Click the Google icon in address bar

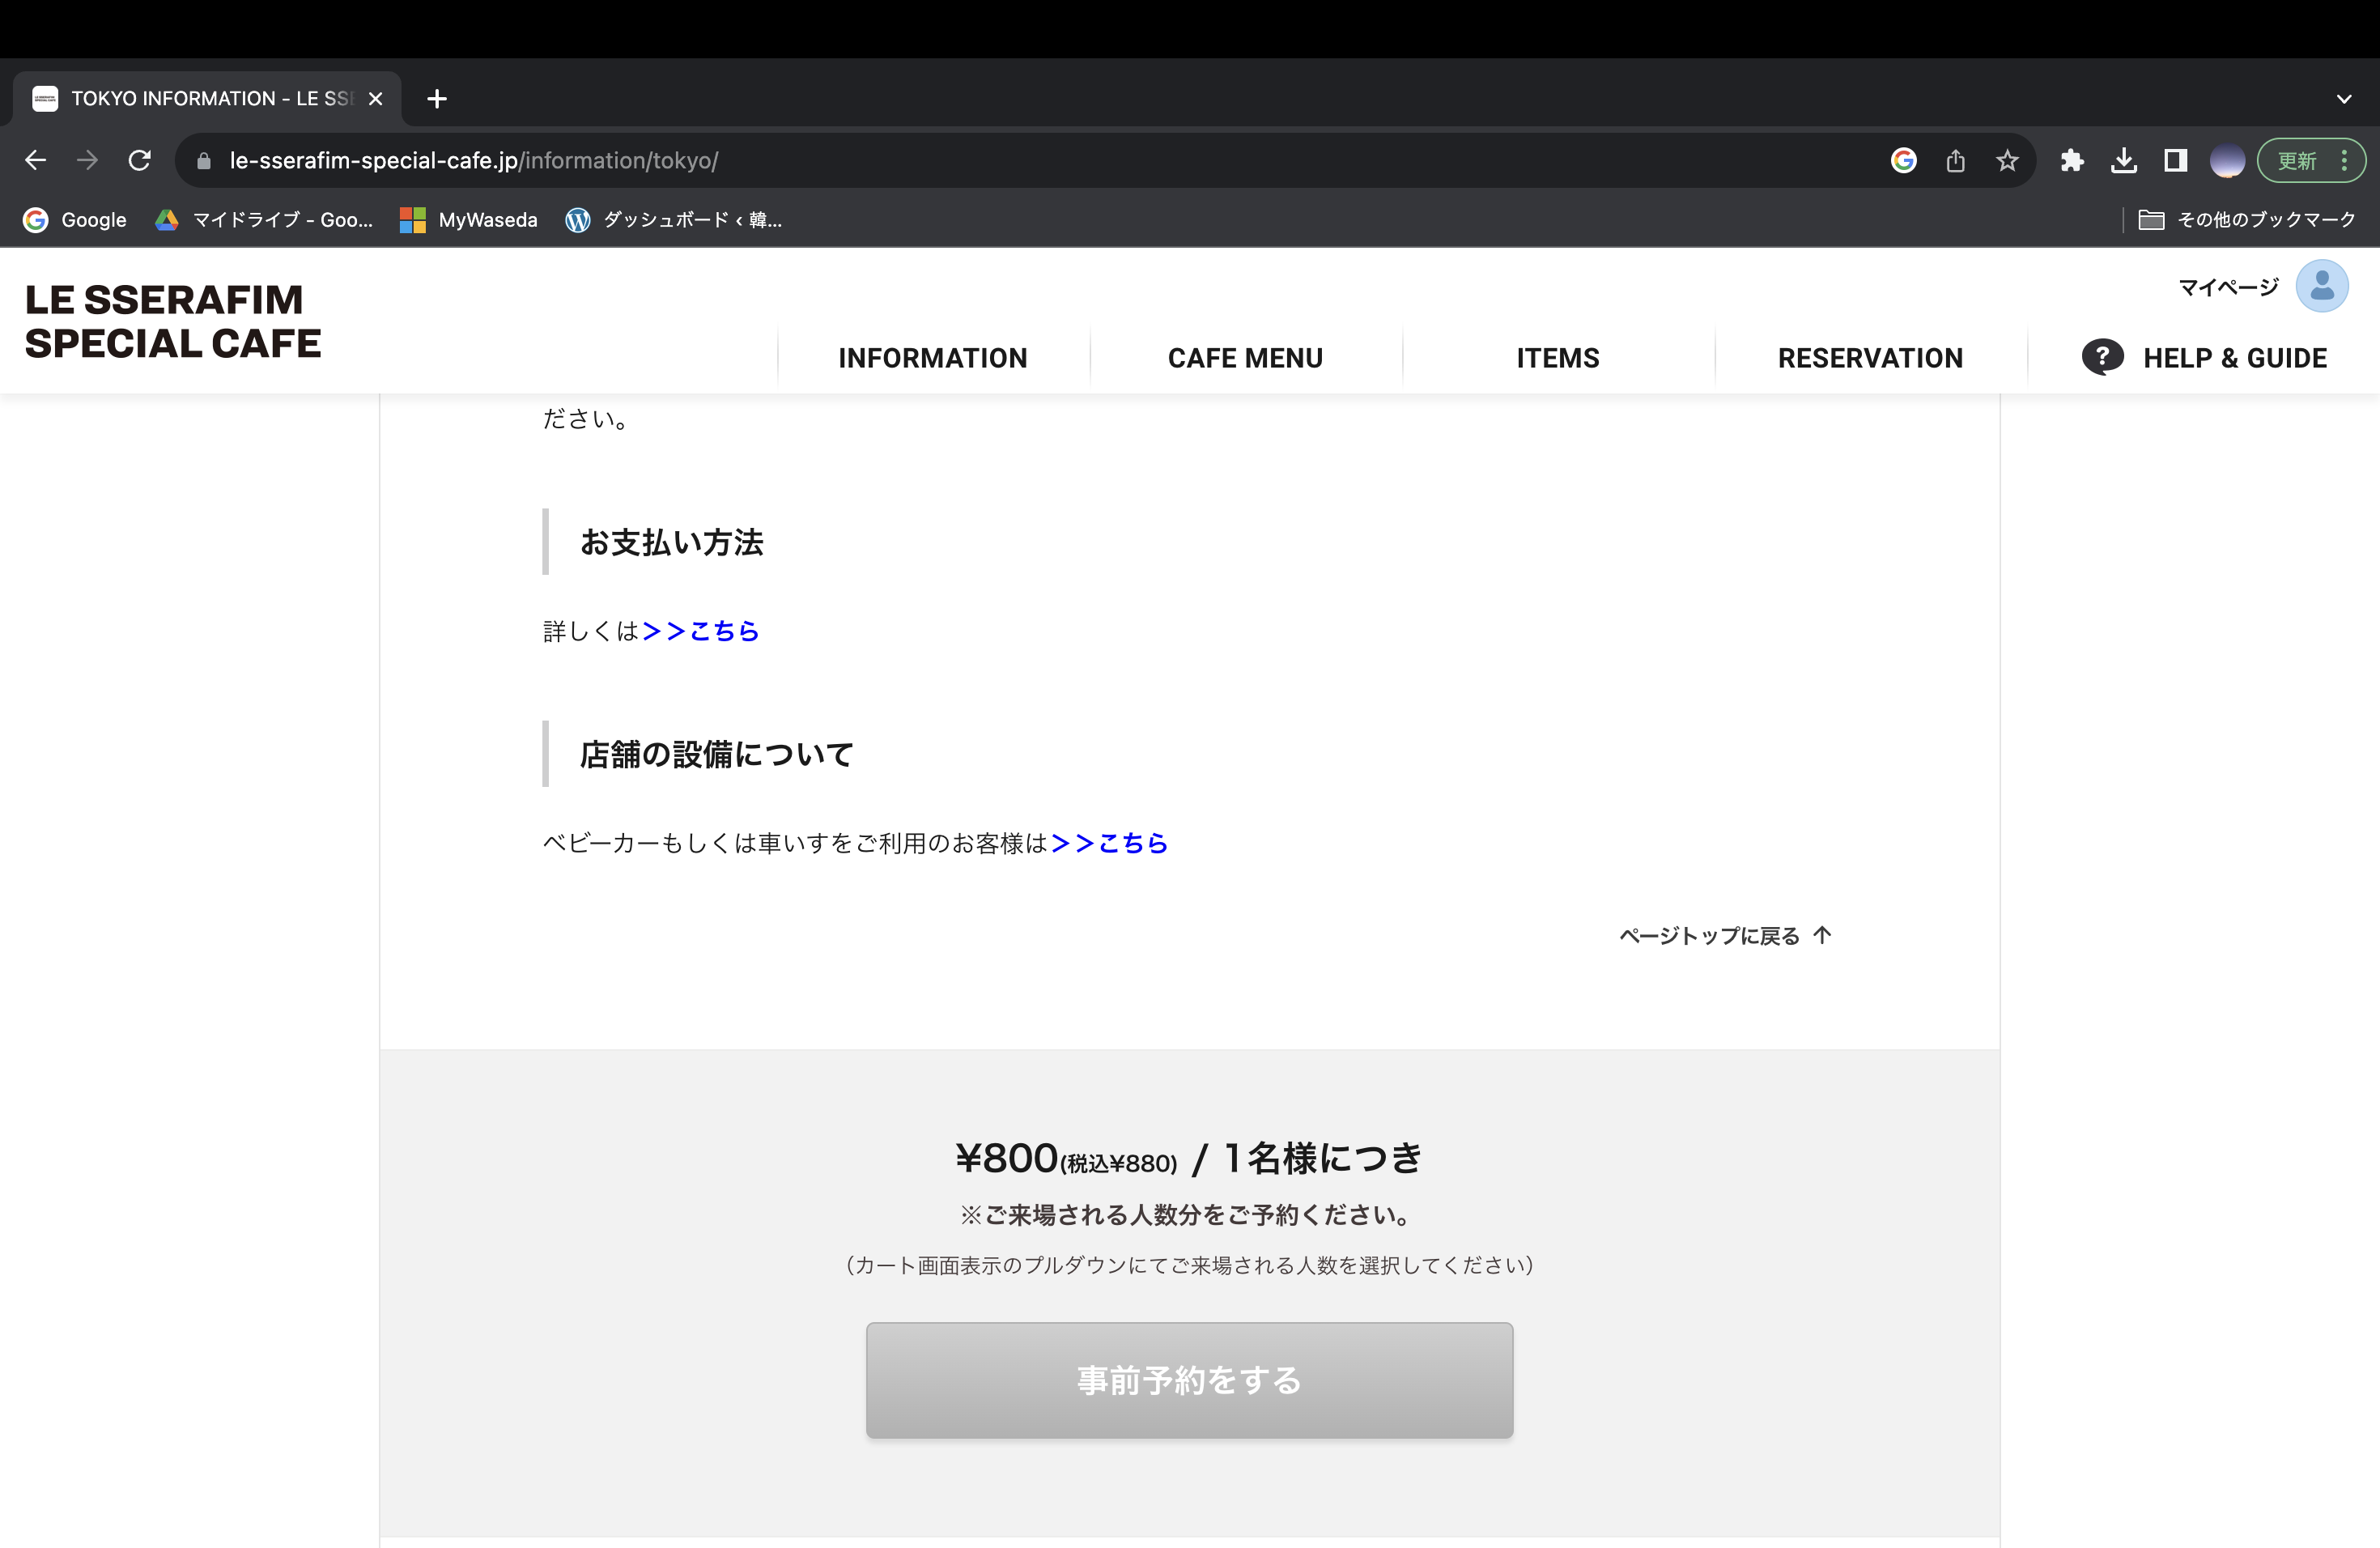pyautogui.click(x=1903, y=160)
